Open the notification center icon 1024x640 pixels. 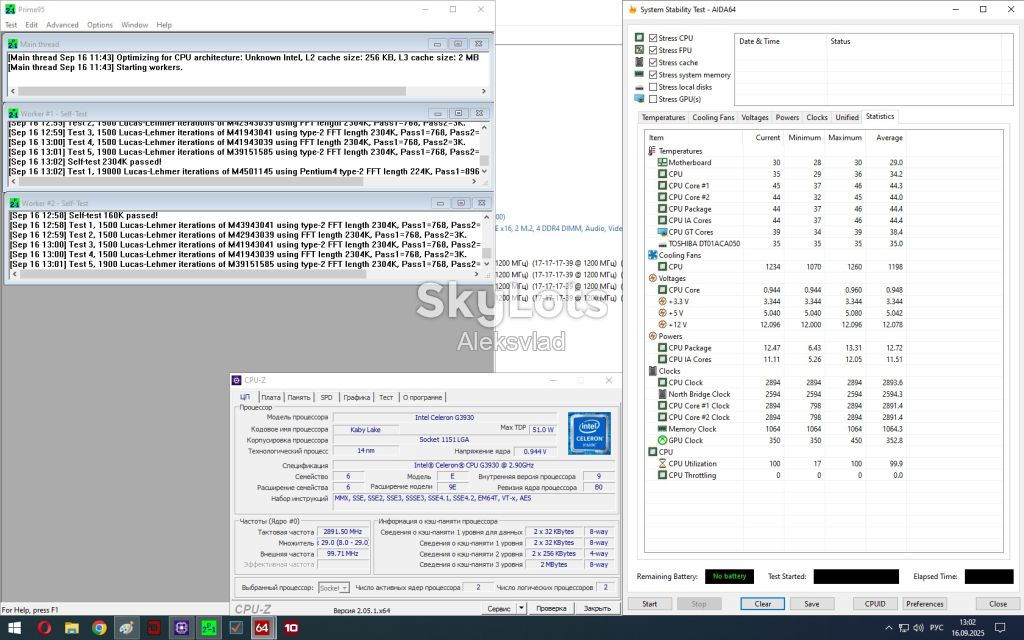(x=1001, y=628)
